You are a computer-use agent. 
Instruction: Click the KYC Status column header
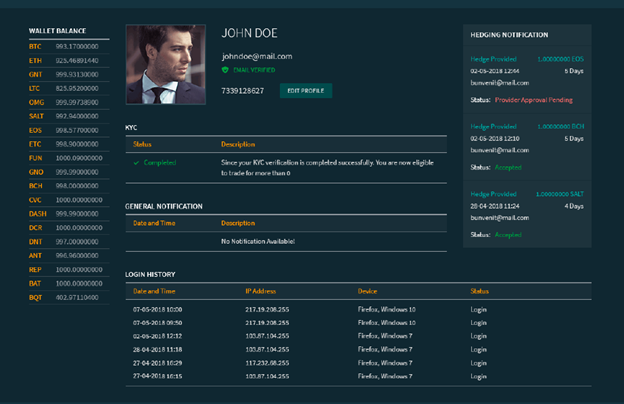click(142, 144)
